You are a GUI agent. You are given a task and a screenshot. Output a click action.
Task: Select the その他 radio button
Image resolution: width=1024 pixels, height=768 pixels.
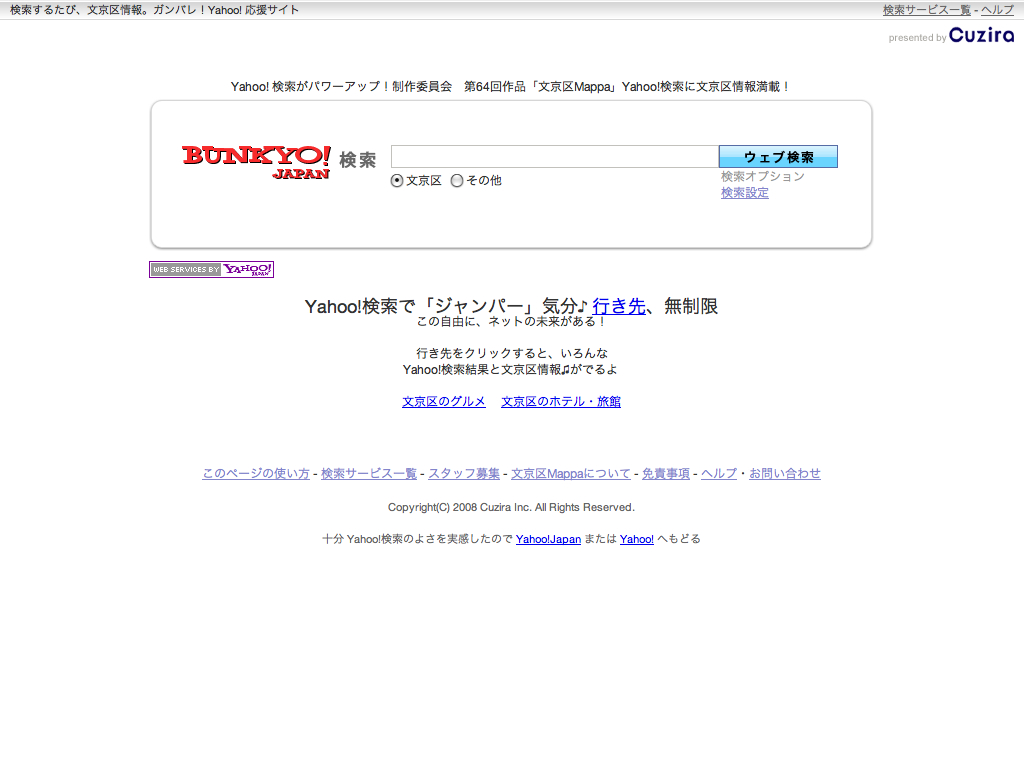click(457, 181)
